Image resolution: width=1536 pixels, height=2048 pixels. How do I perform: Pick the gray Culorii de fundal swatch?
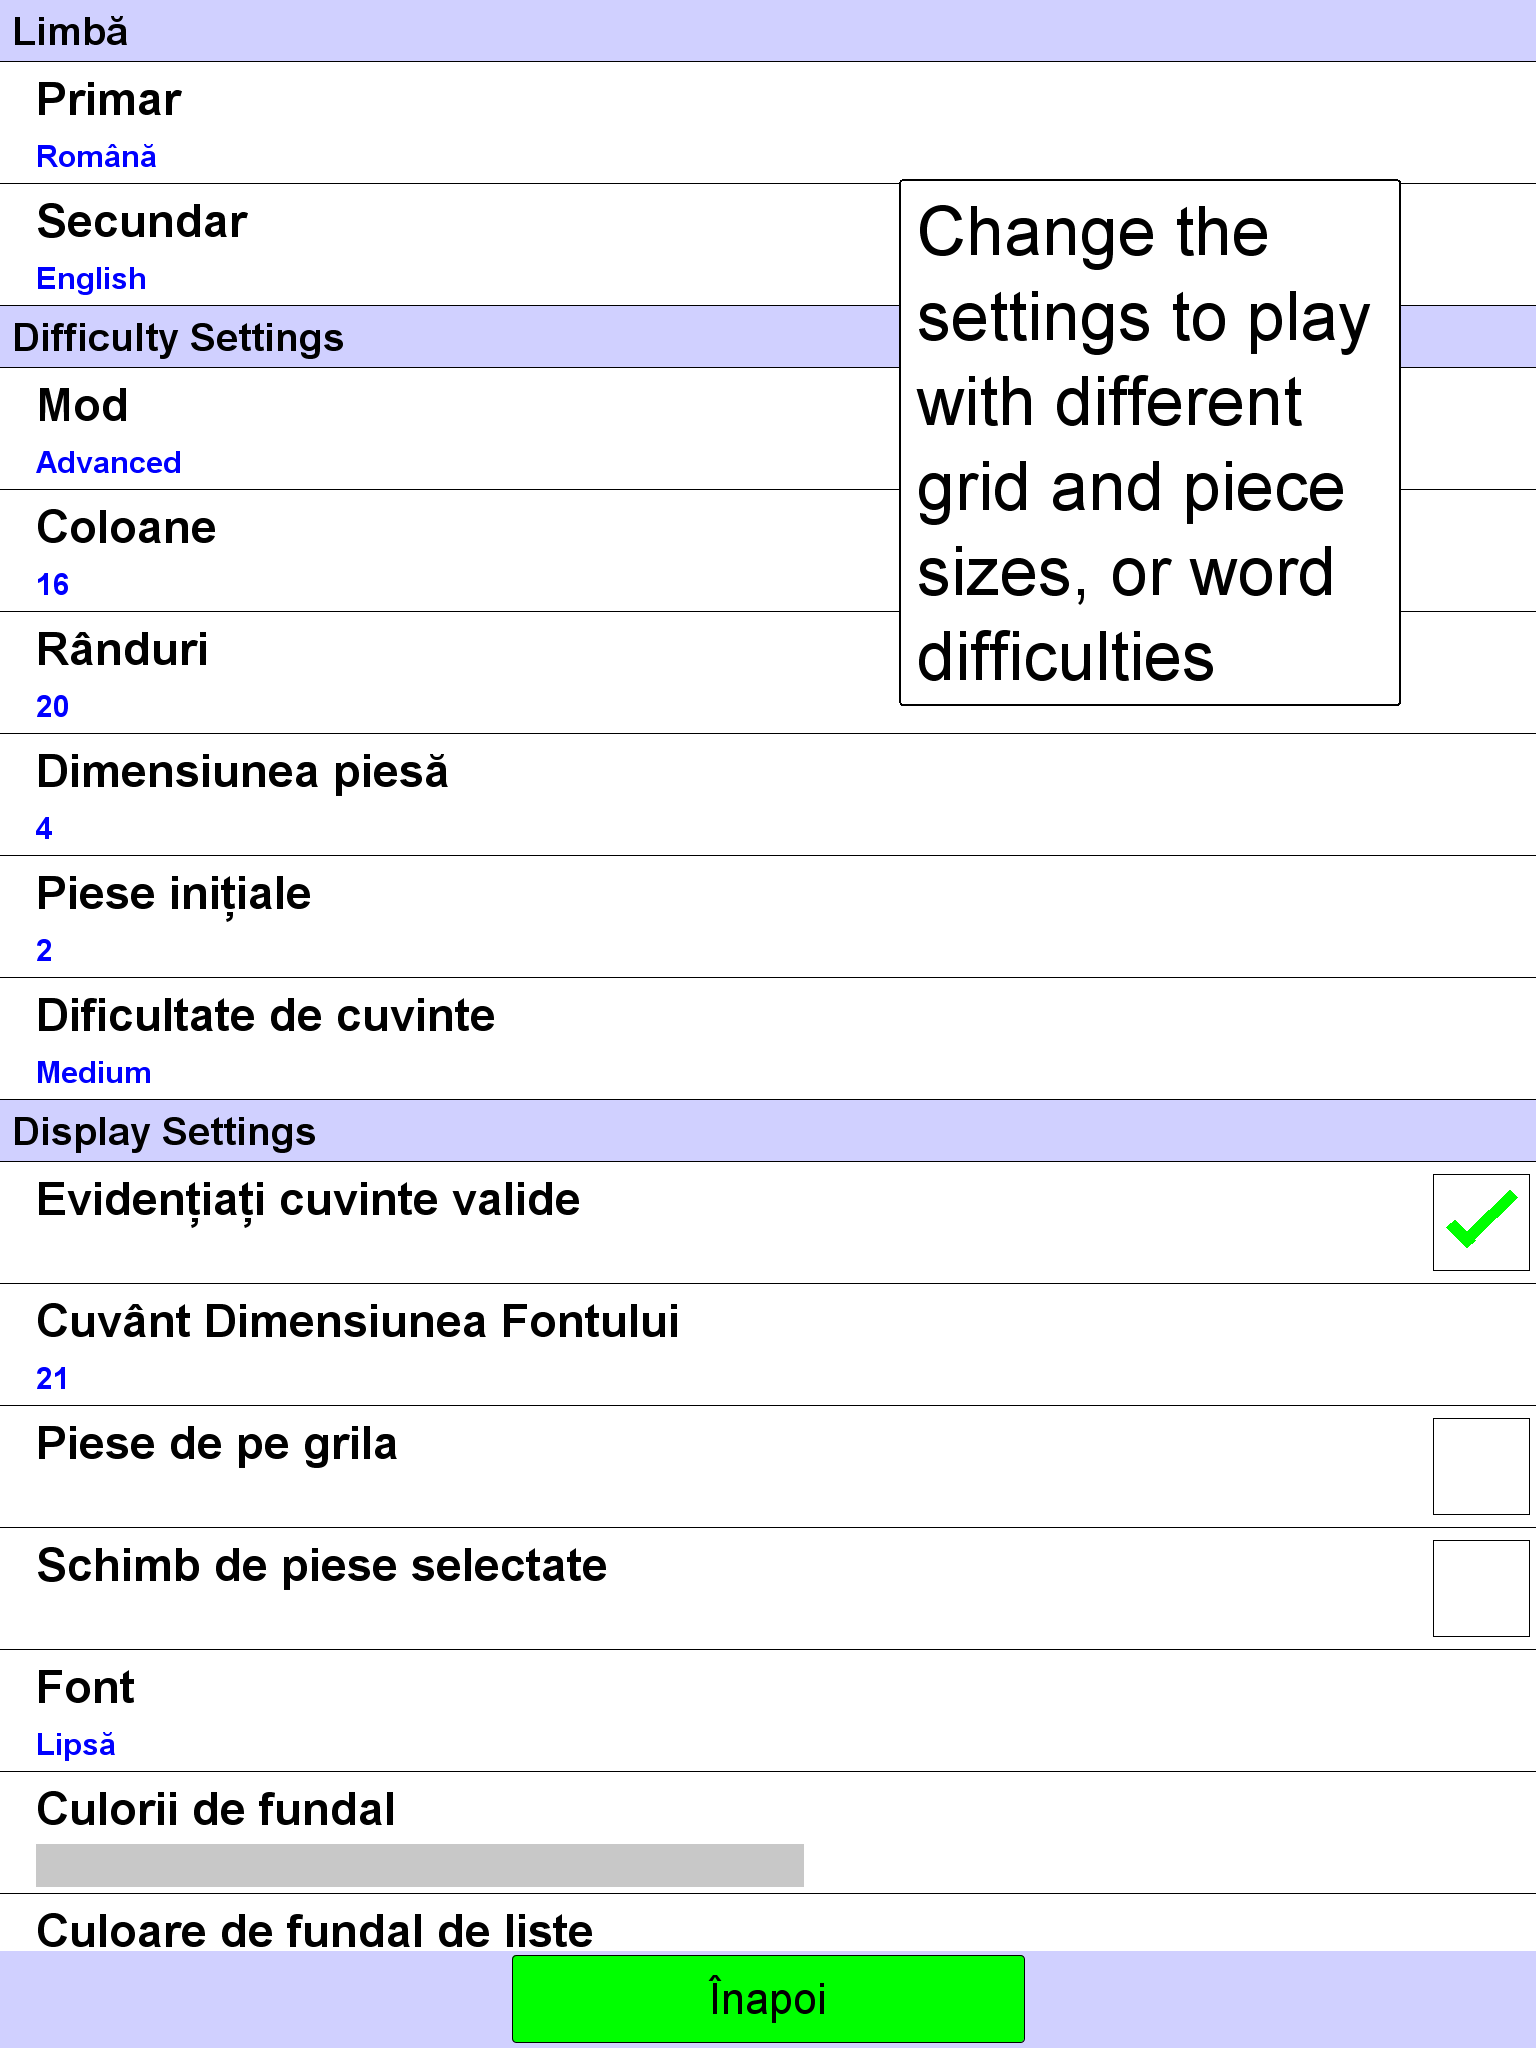pyautogui.click(x=420, y=1865)
